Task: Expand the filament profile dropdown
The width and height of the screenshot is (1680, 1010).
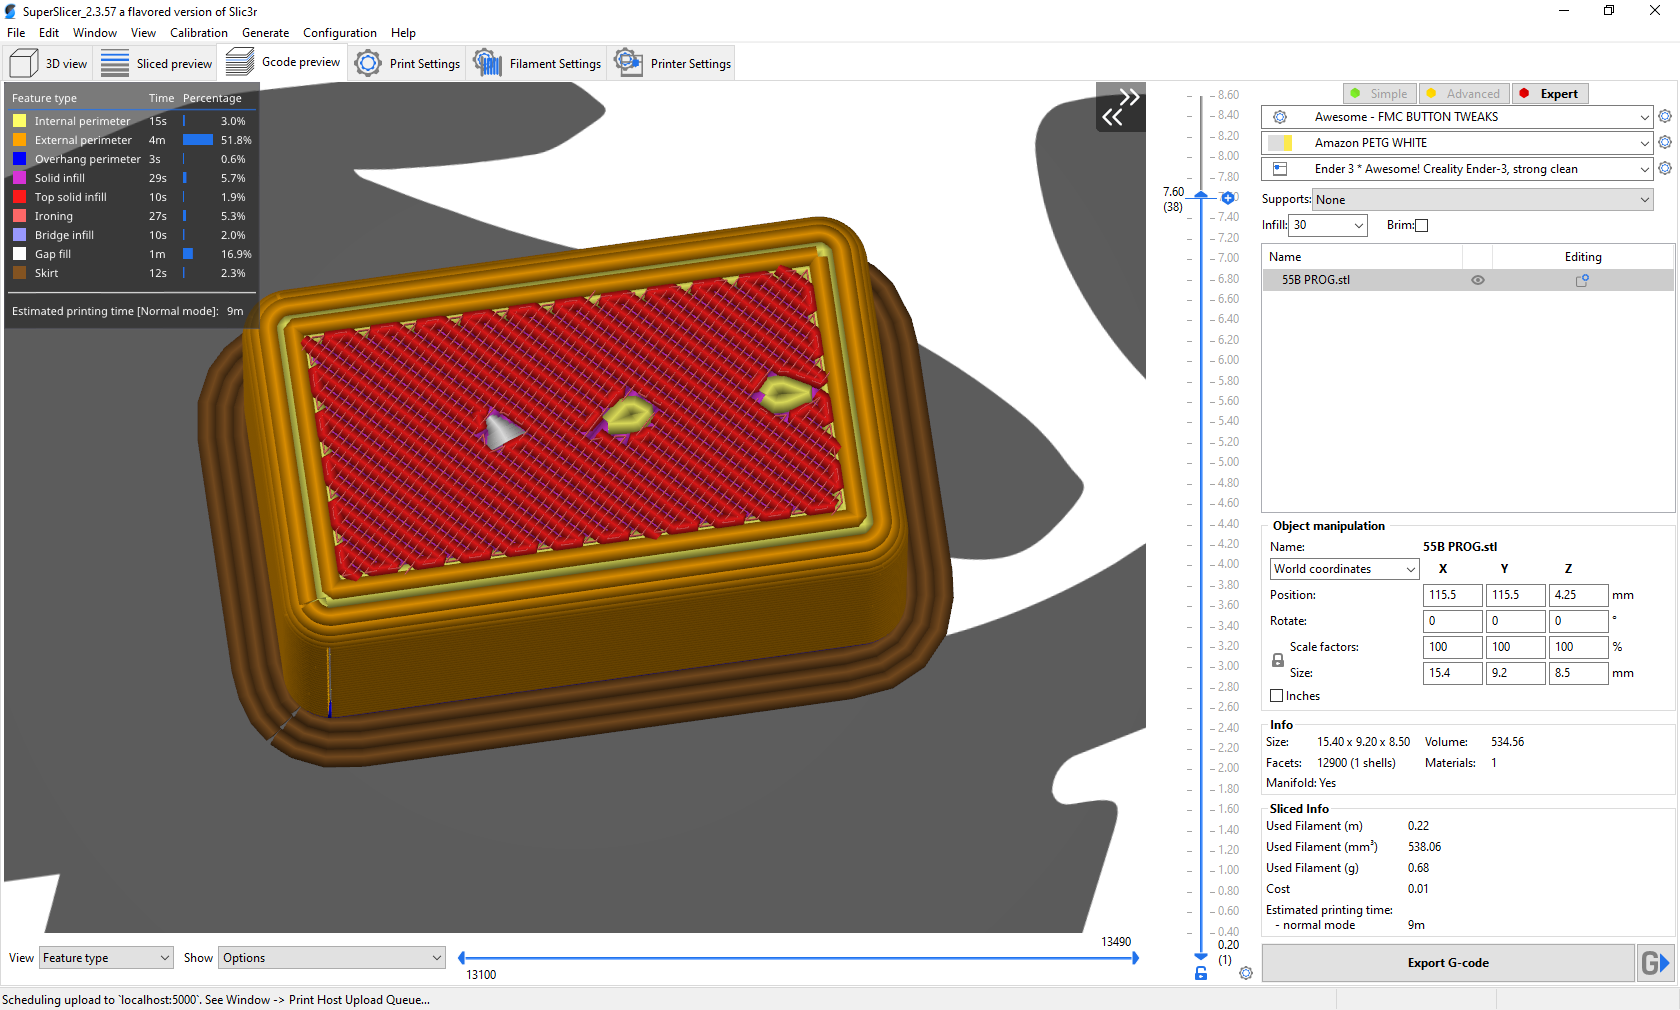Action: coord(1645,143)
